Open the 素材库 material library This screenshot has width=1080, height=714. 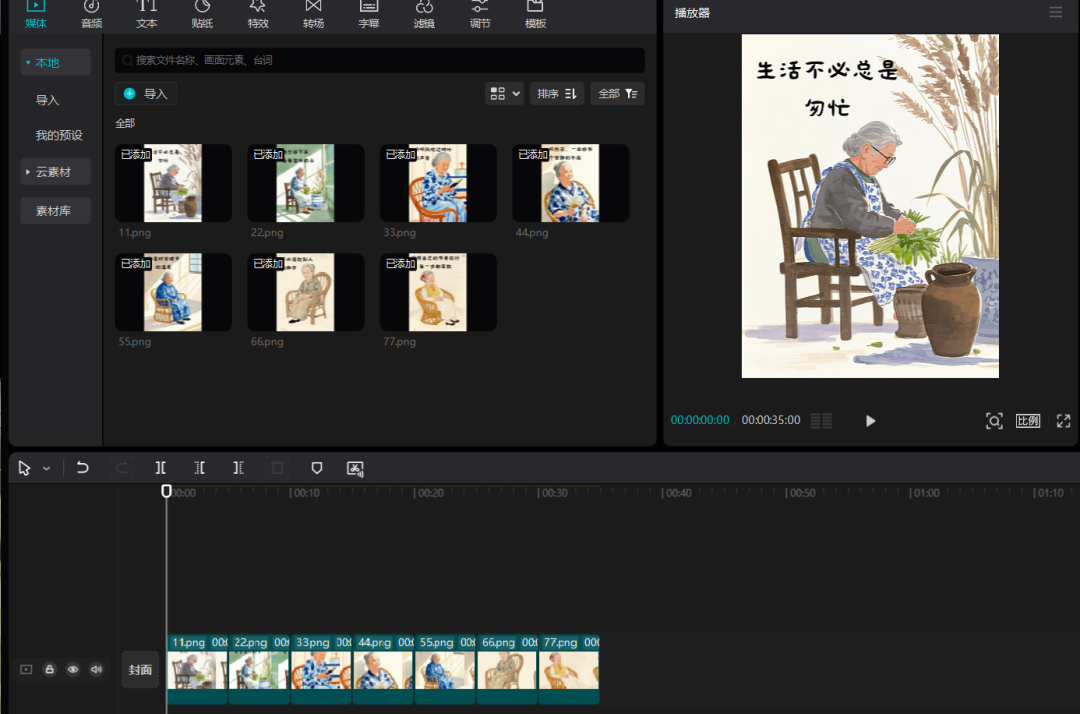[55, 211]
